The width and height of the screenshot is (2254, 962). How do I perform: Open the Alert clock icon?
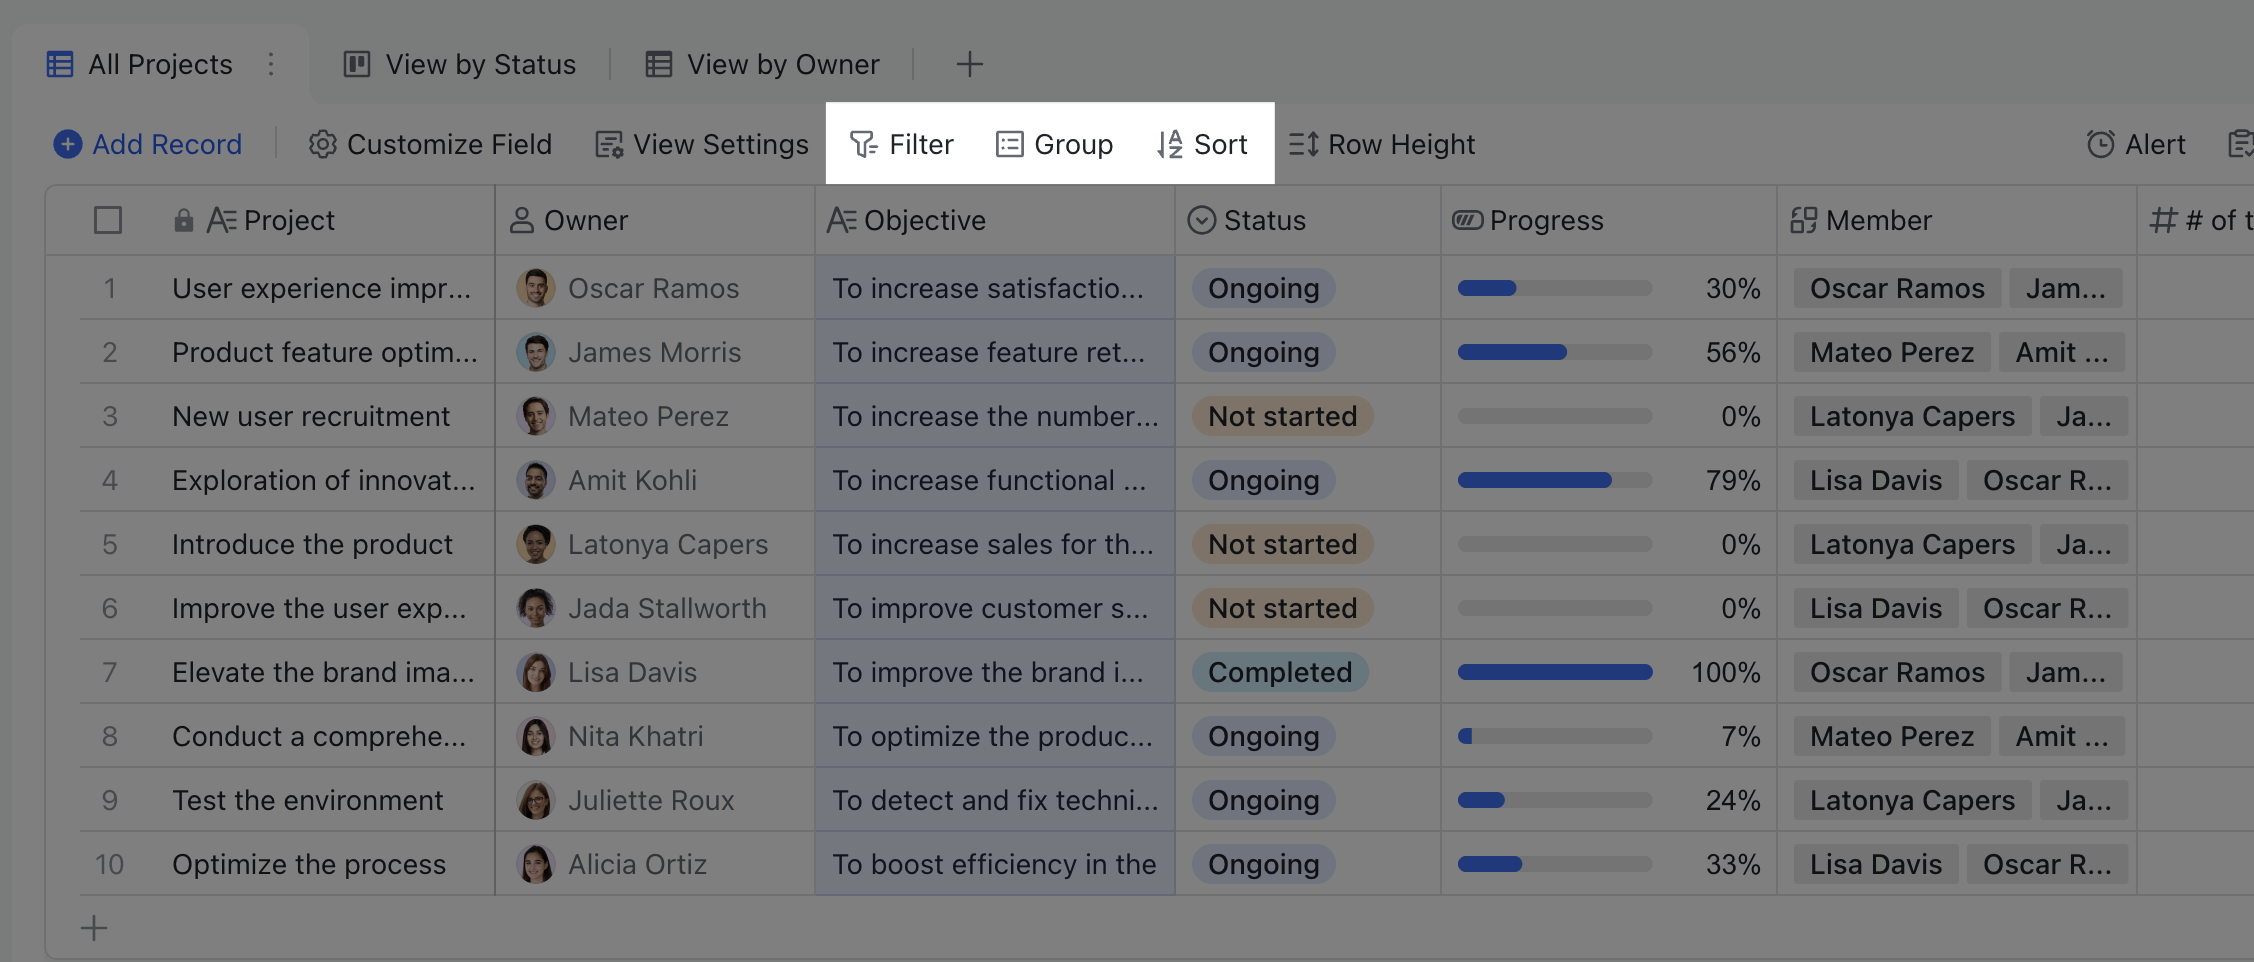point(2103,144)
